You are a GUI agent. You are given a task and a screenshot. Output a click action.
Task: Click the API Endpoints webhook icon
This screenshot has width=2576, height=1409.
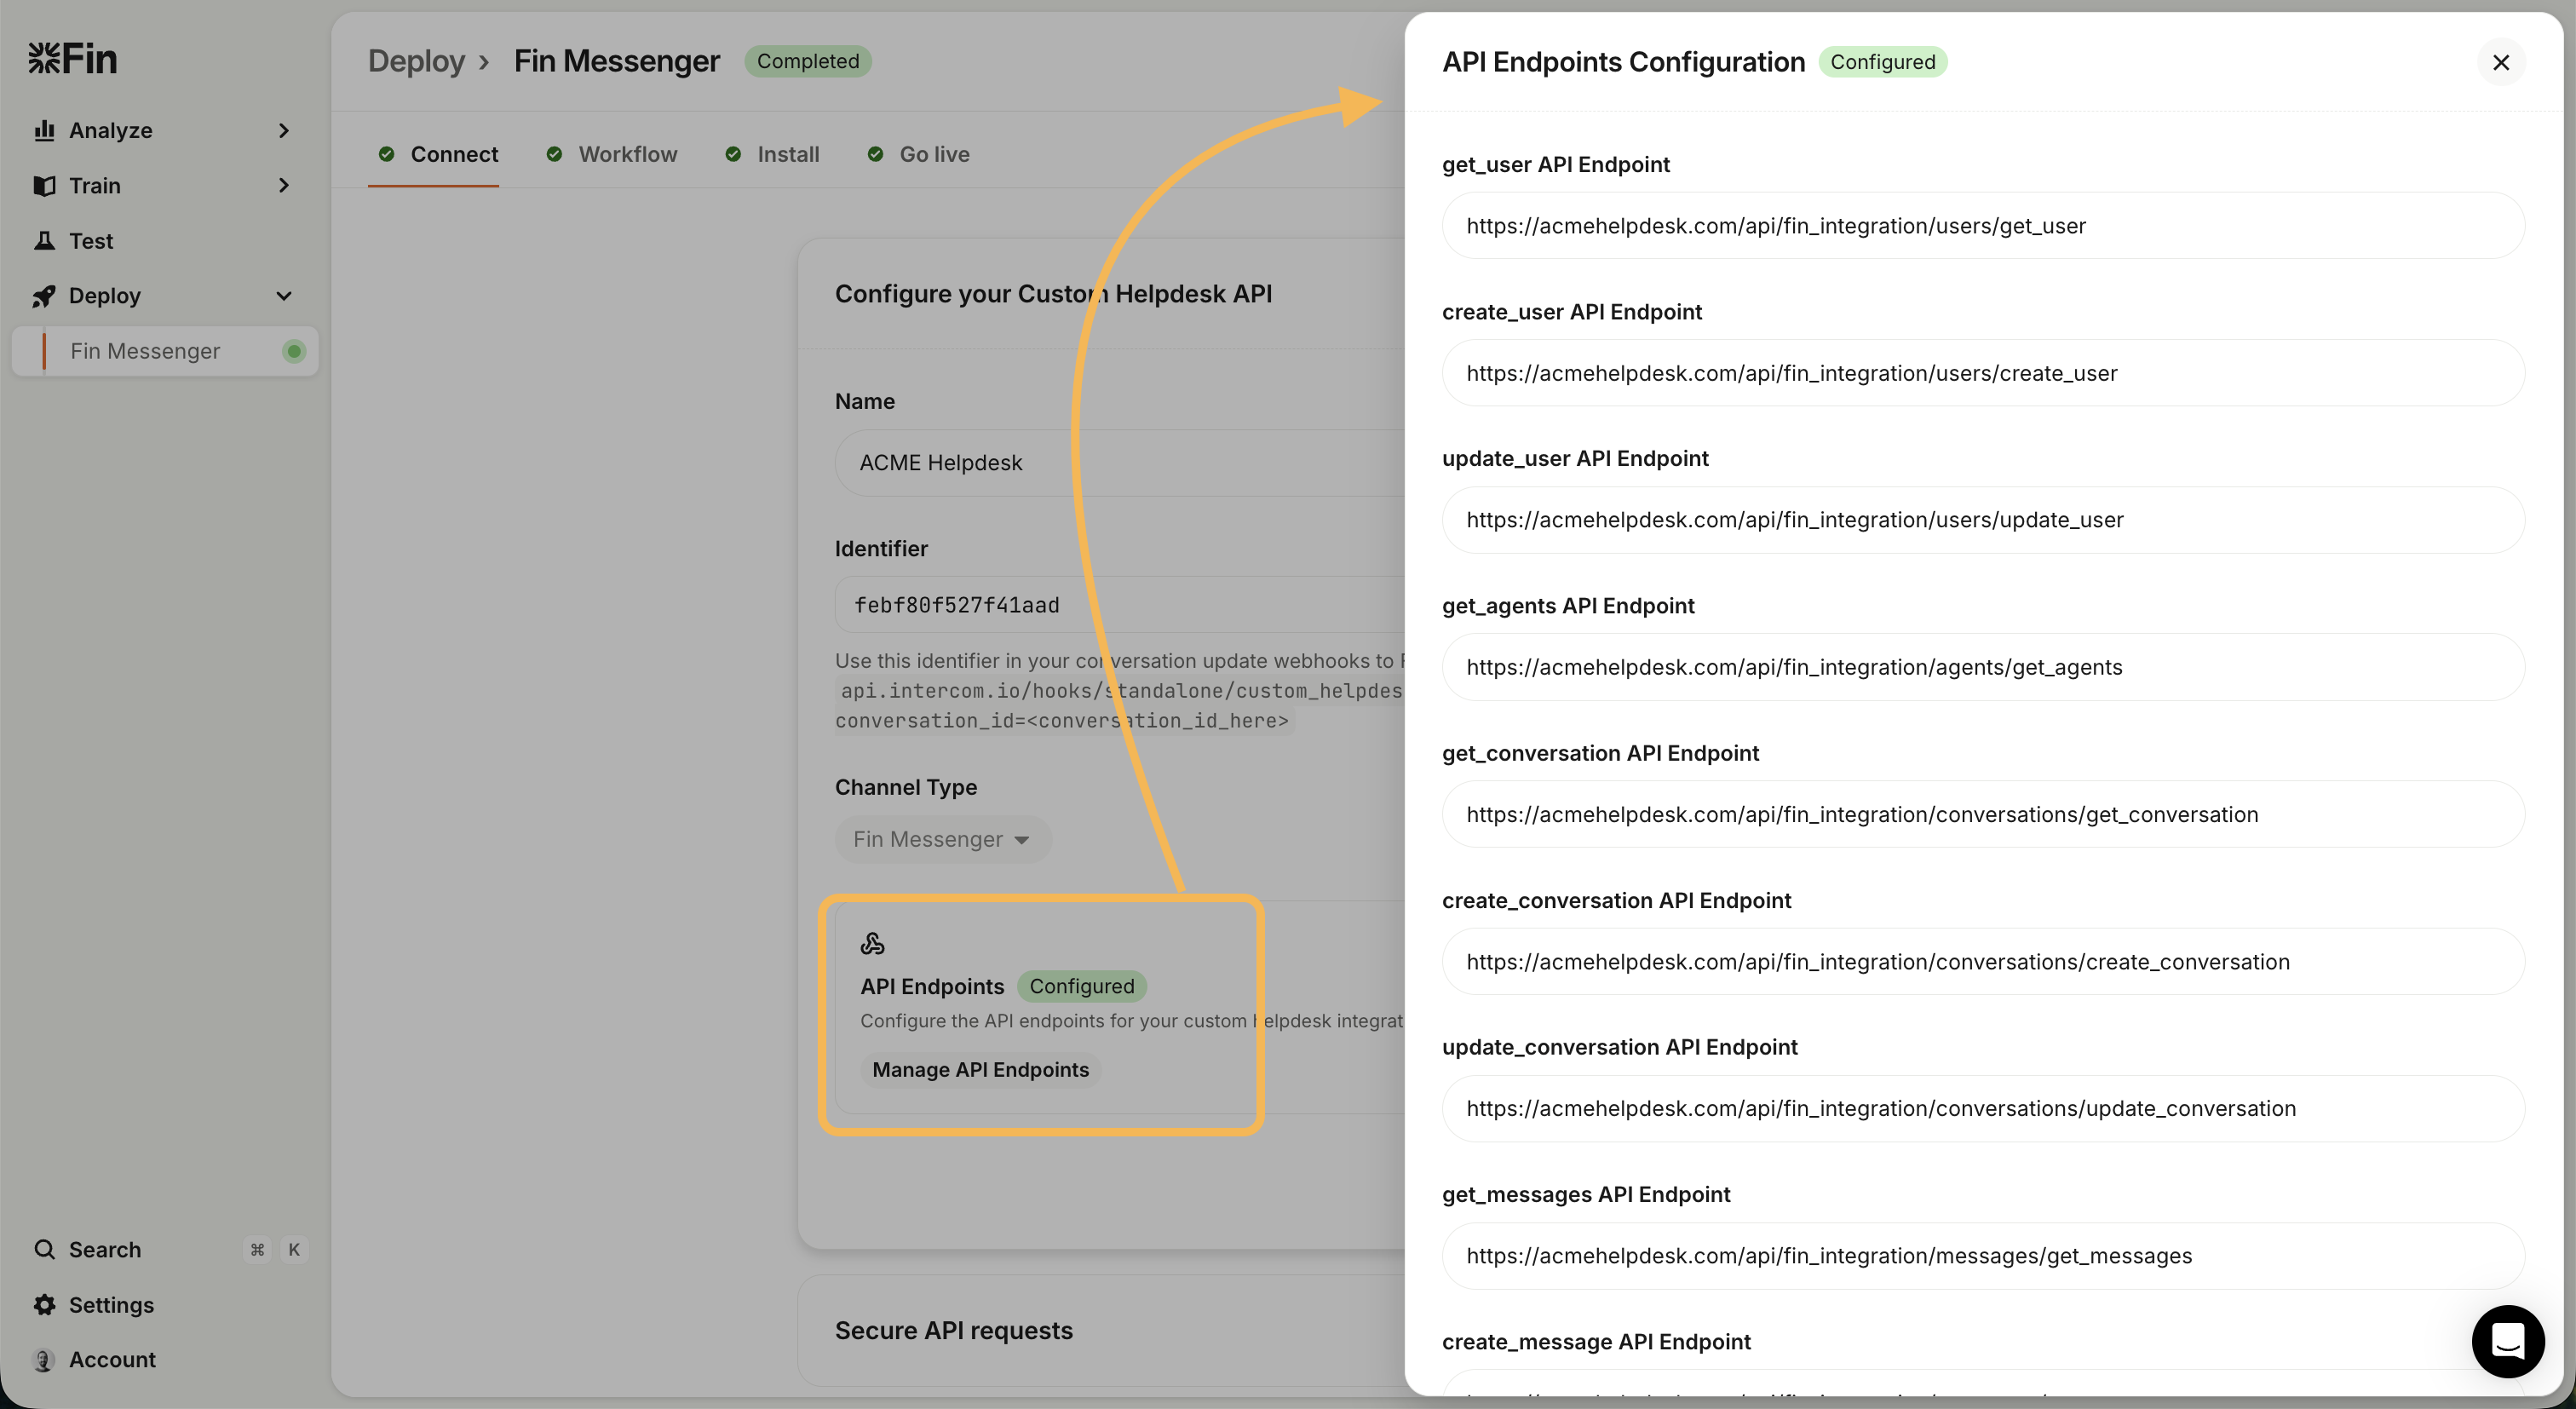click(x=872, y=943)
